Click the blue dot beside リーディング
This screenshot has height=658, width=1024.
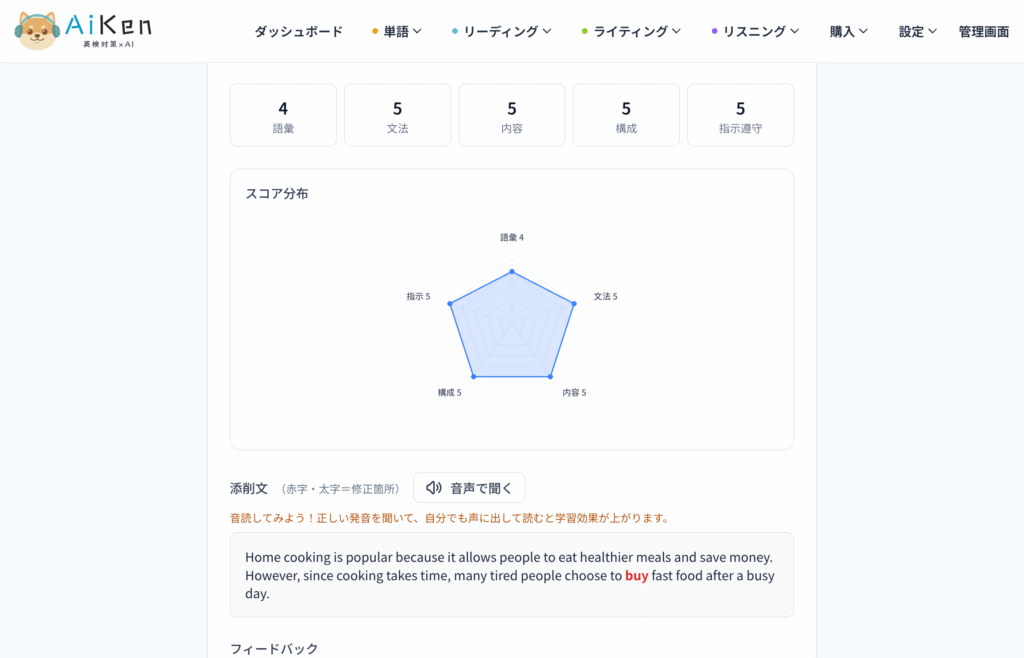tap(455, 31)
